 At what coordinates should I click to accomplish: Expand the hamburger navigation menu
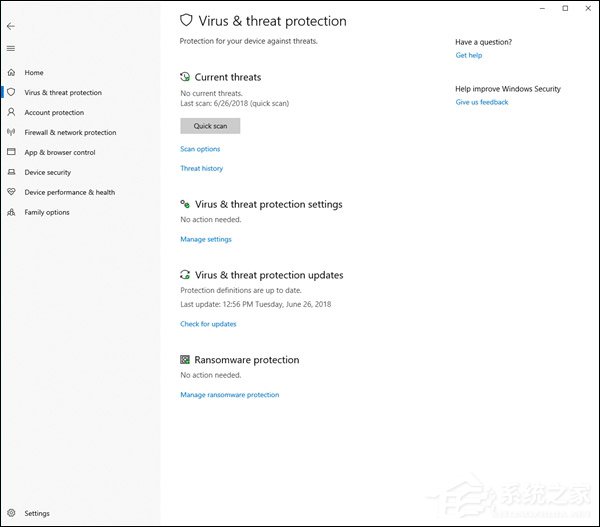11,48
